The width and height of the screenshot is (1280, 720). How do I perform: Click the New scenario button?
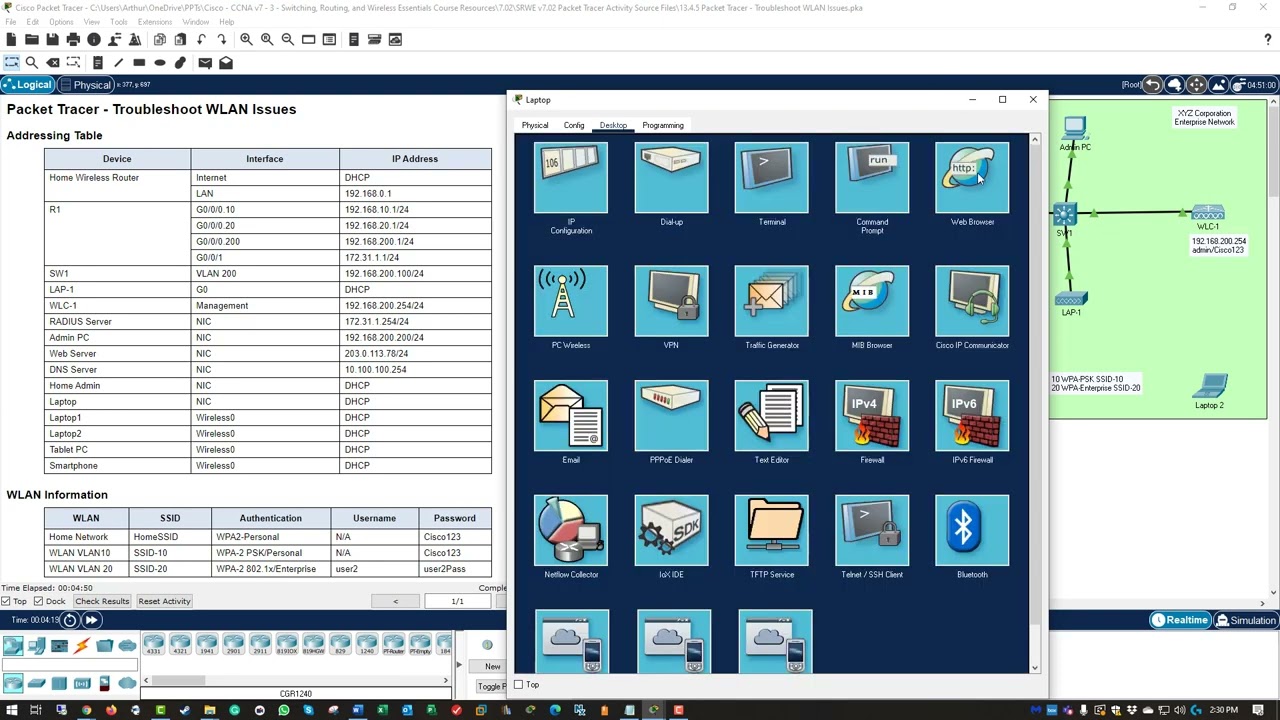click(x=493, y=666)
